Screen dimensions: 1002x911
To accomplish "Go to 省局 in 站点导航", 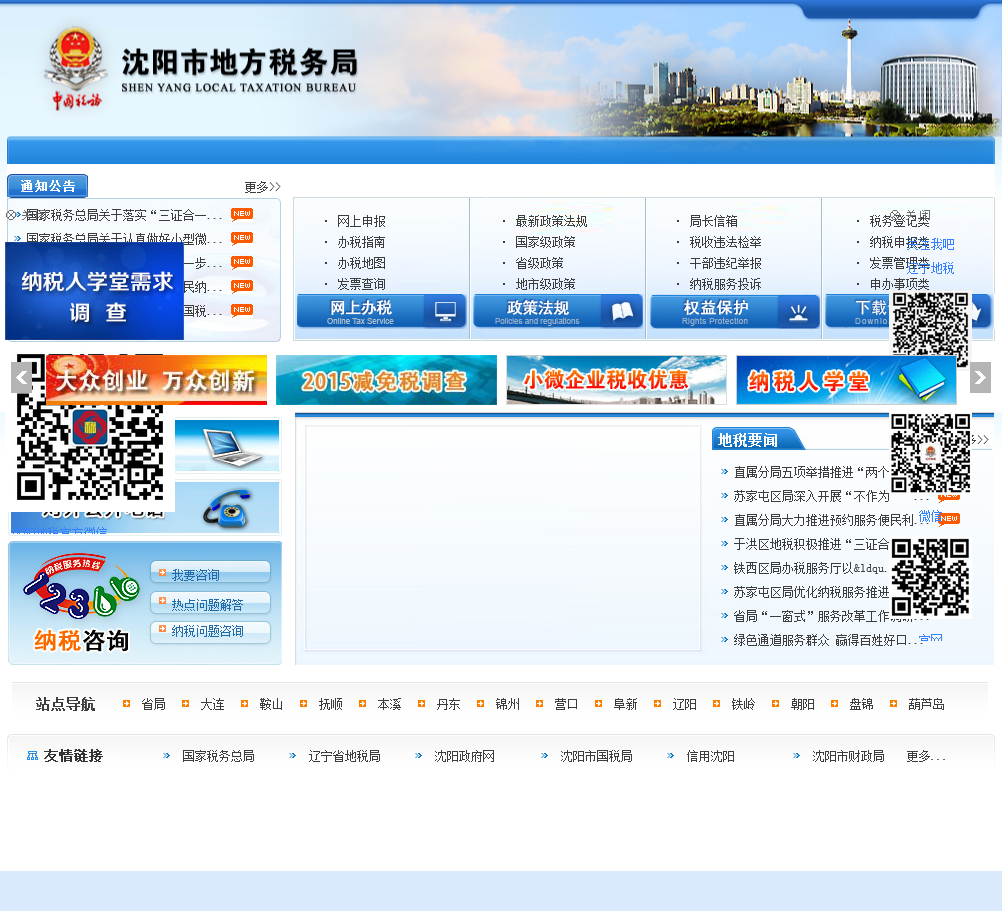I will 153,704.
